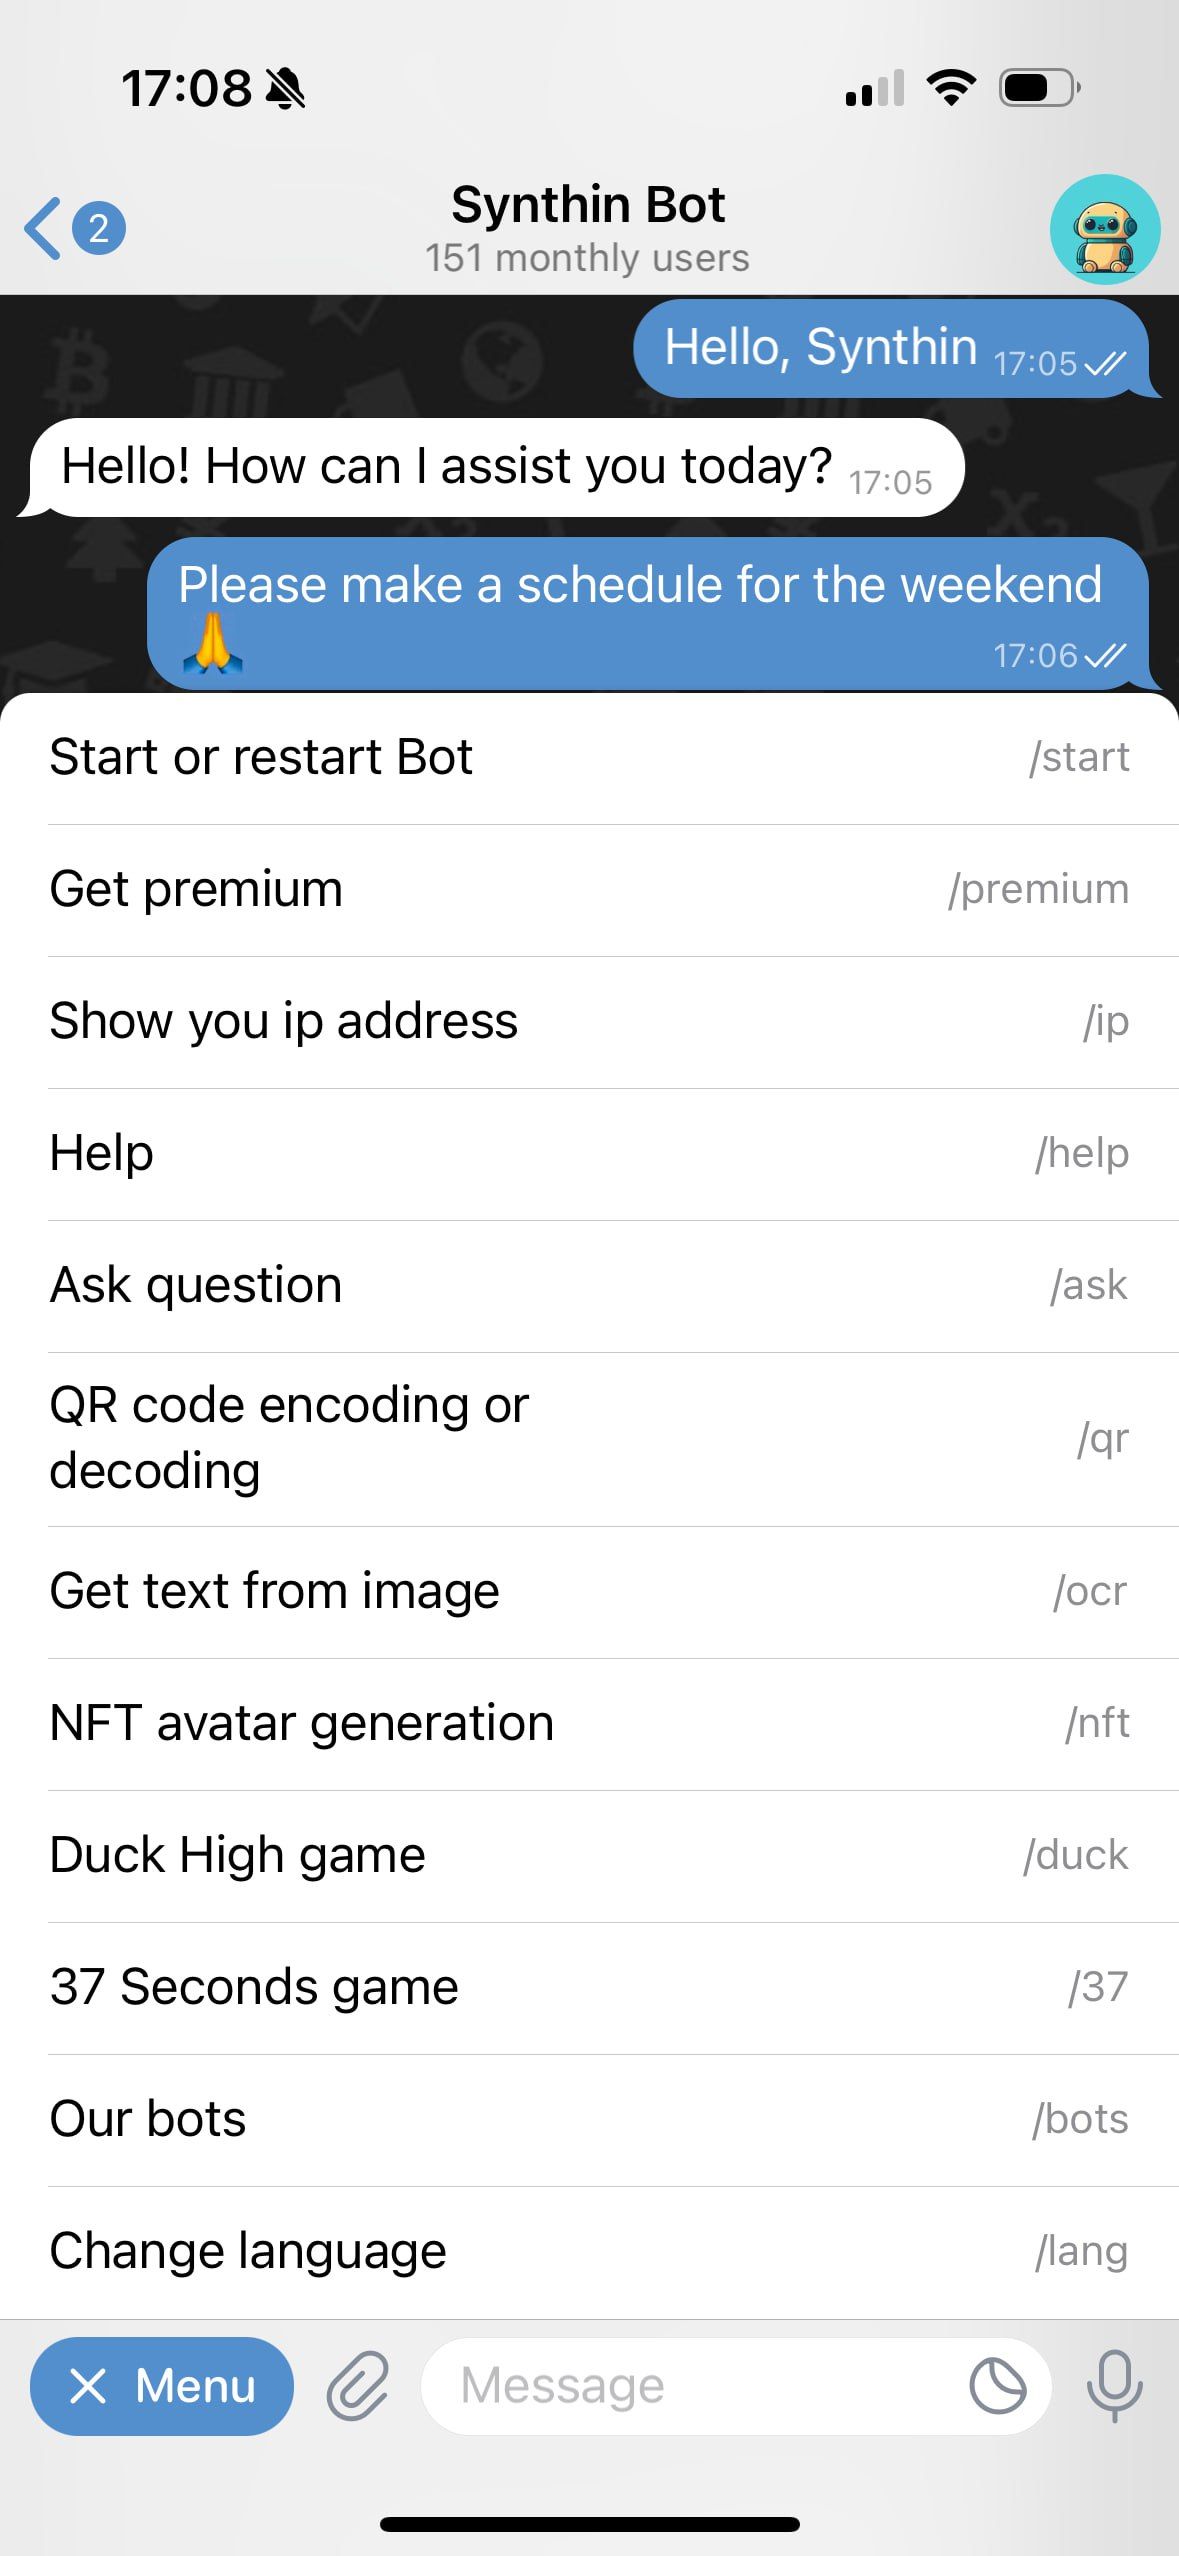Select the Ask question command
This screenshot has height=2556, width=1179.
pos(589,1286)
